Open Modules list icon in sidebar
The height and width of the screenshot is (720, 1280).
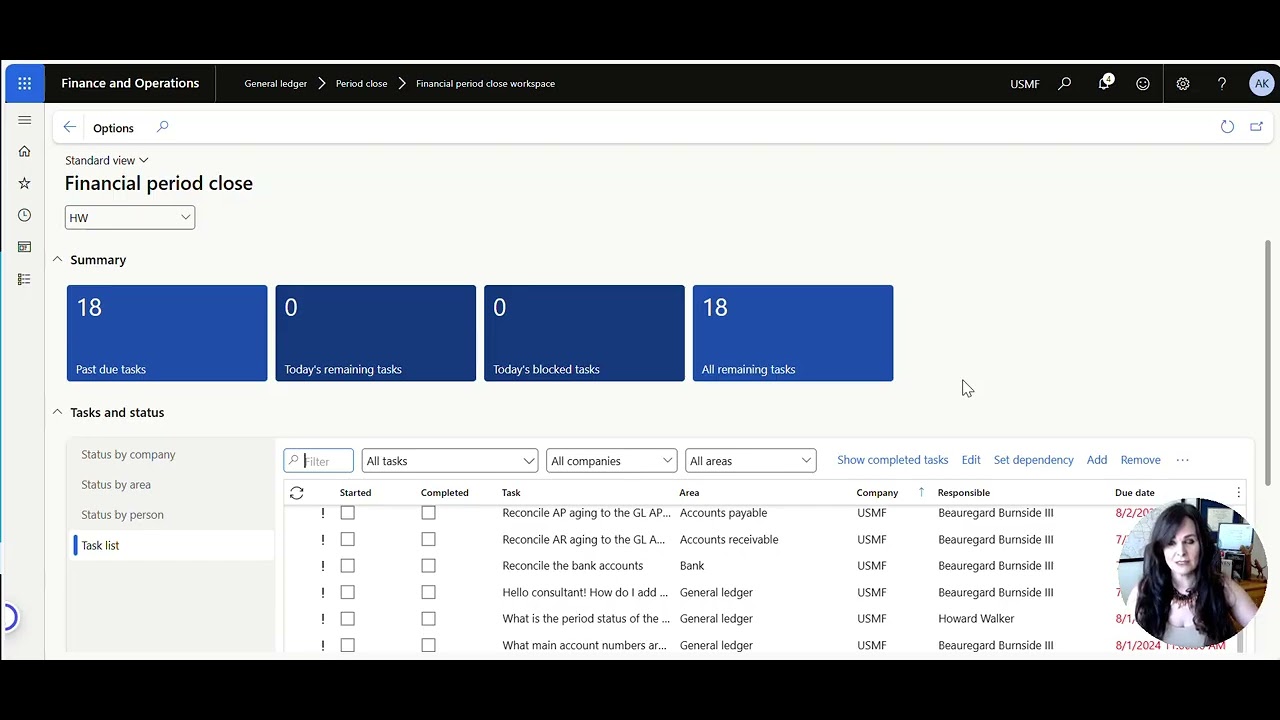(24, 279)
